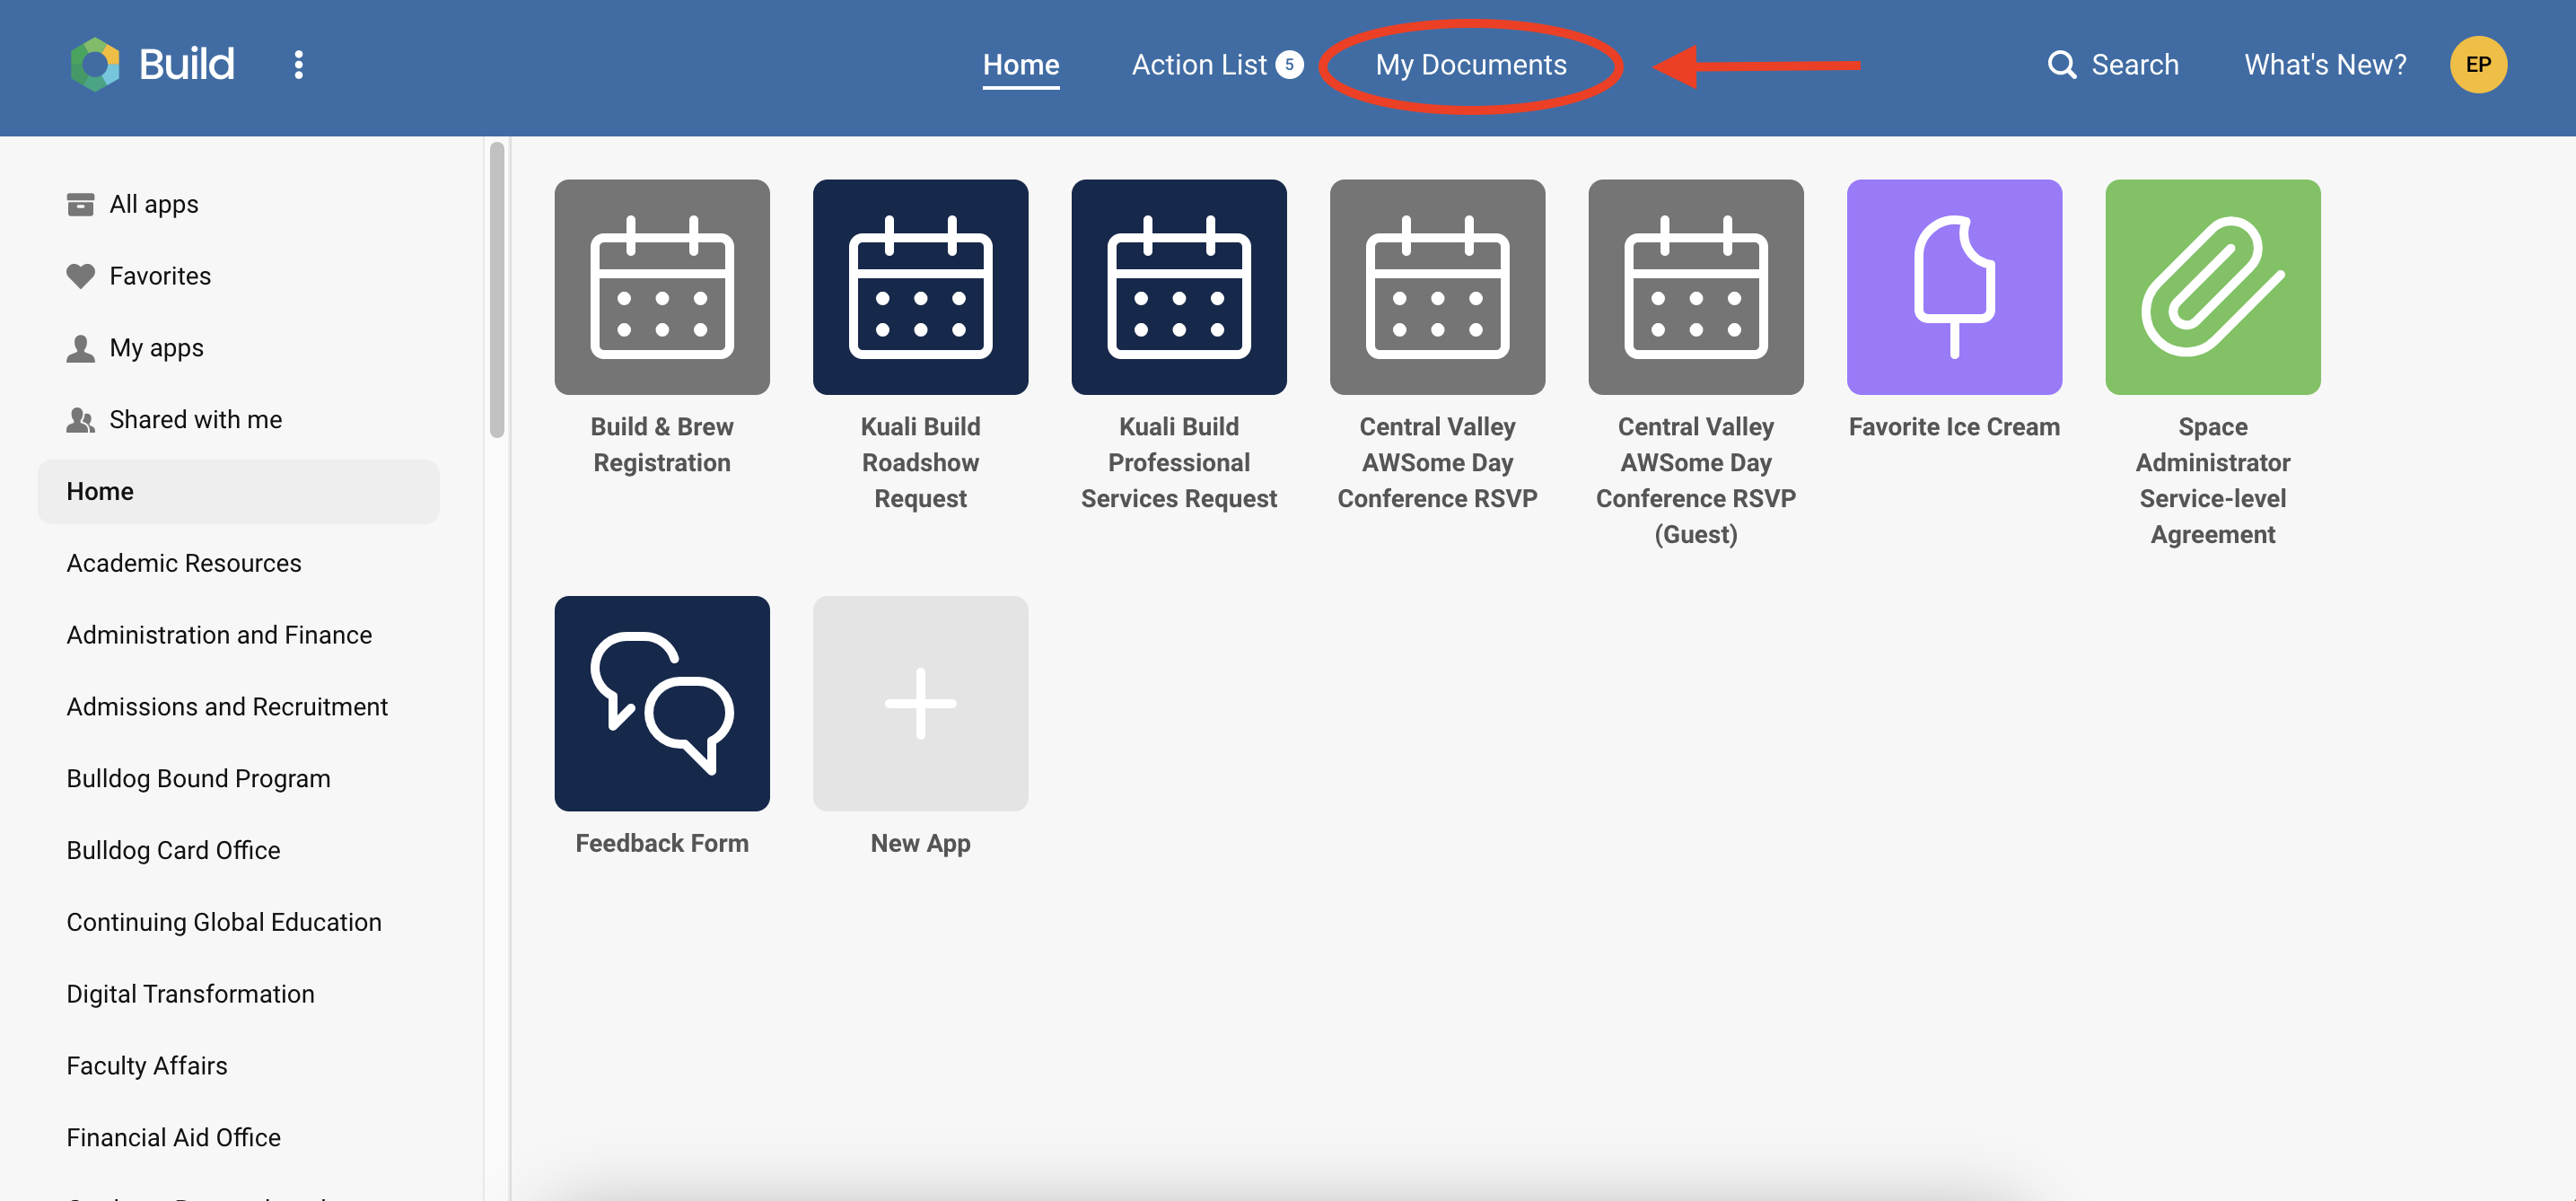Image resolution: width=2576 pixels, height=1201 pixels.
Task: Click the sidebar vertical scrollbar
Action: [497, 290]
